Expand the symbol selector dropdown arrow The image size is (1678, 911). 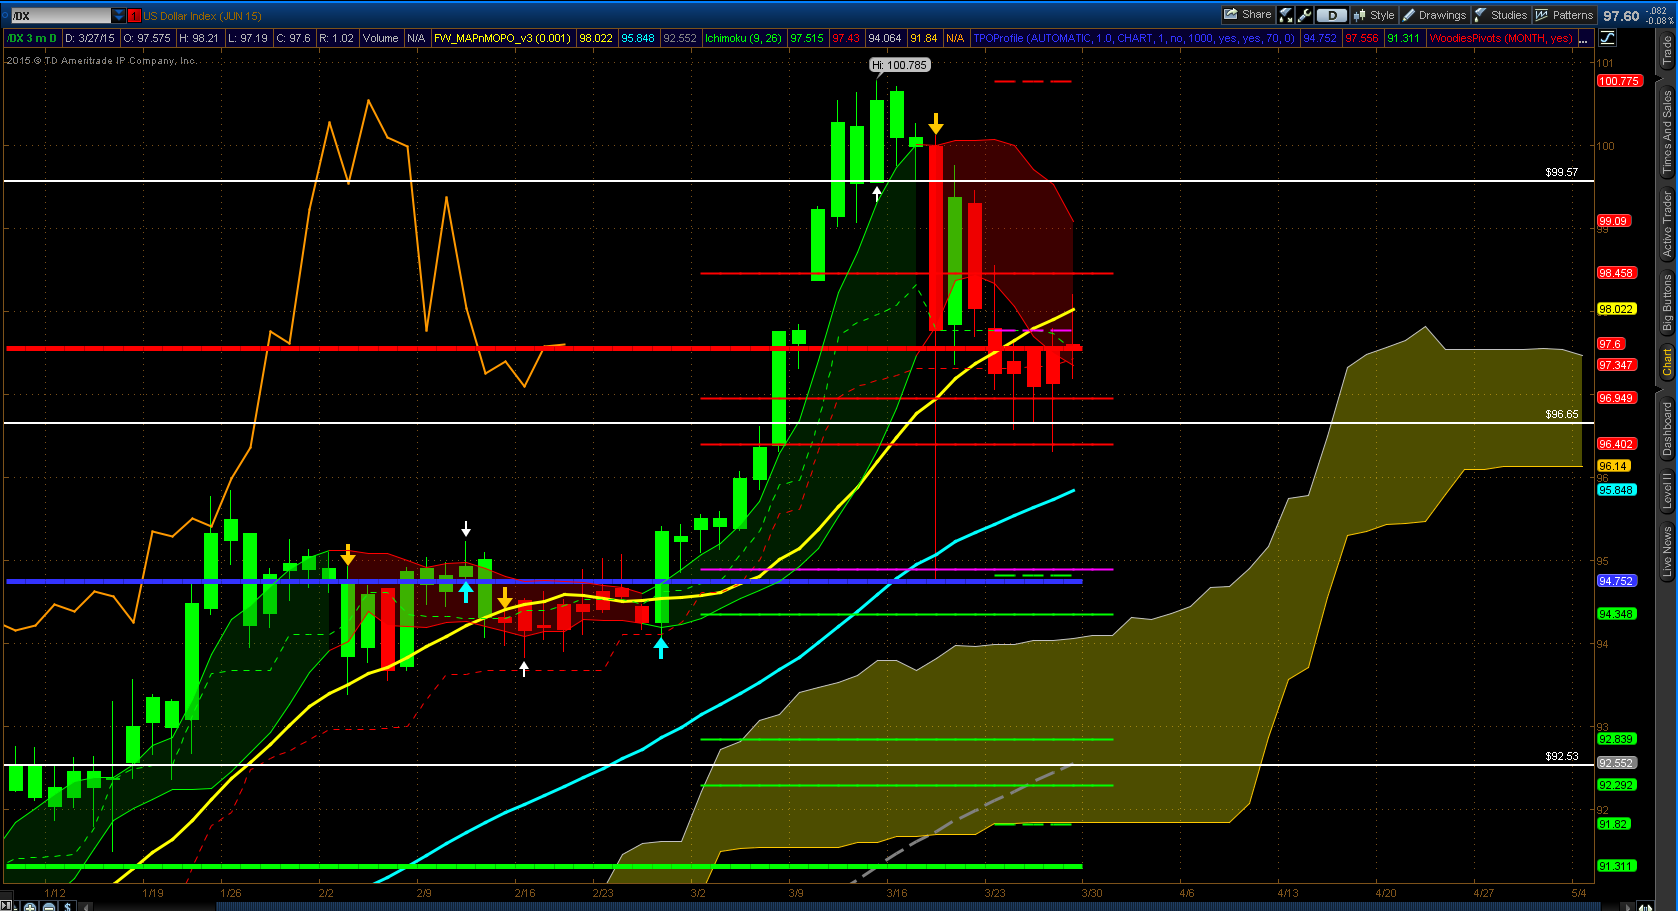(x=119, y=16)
